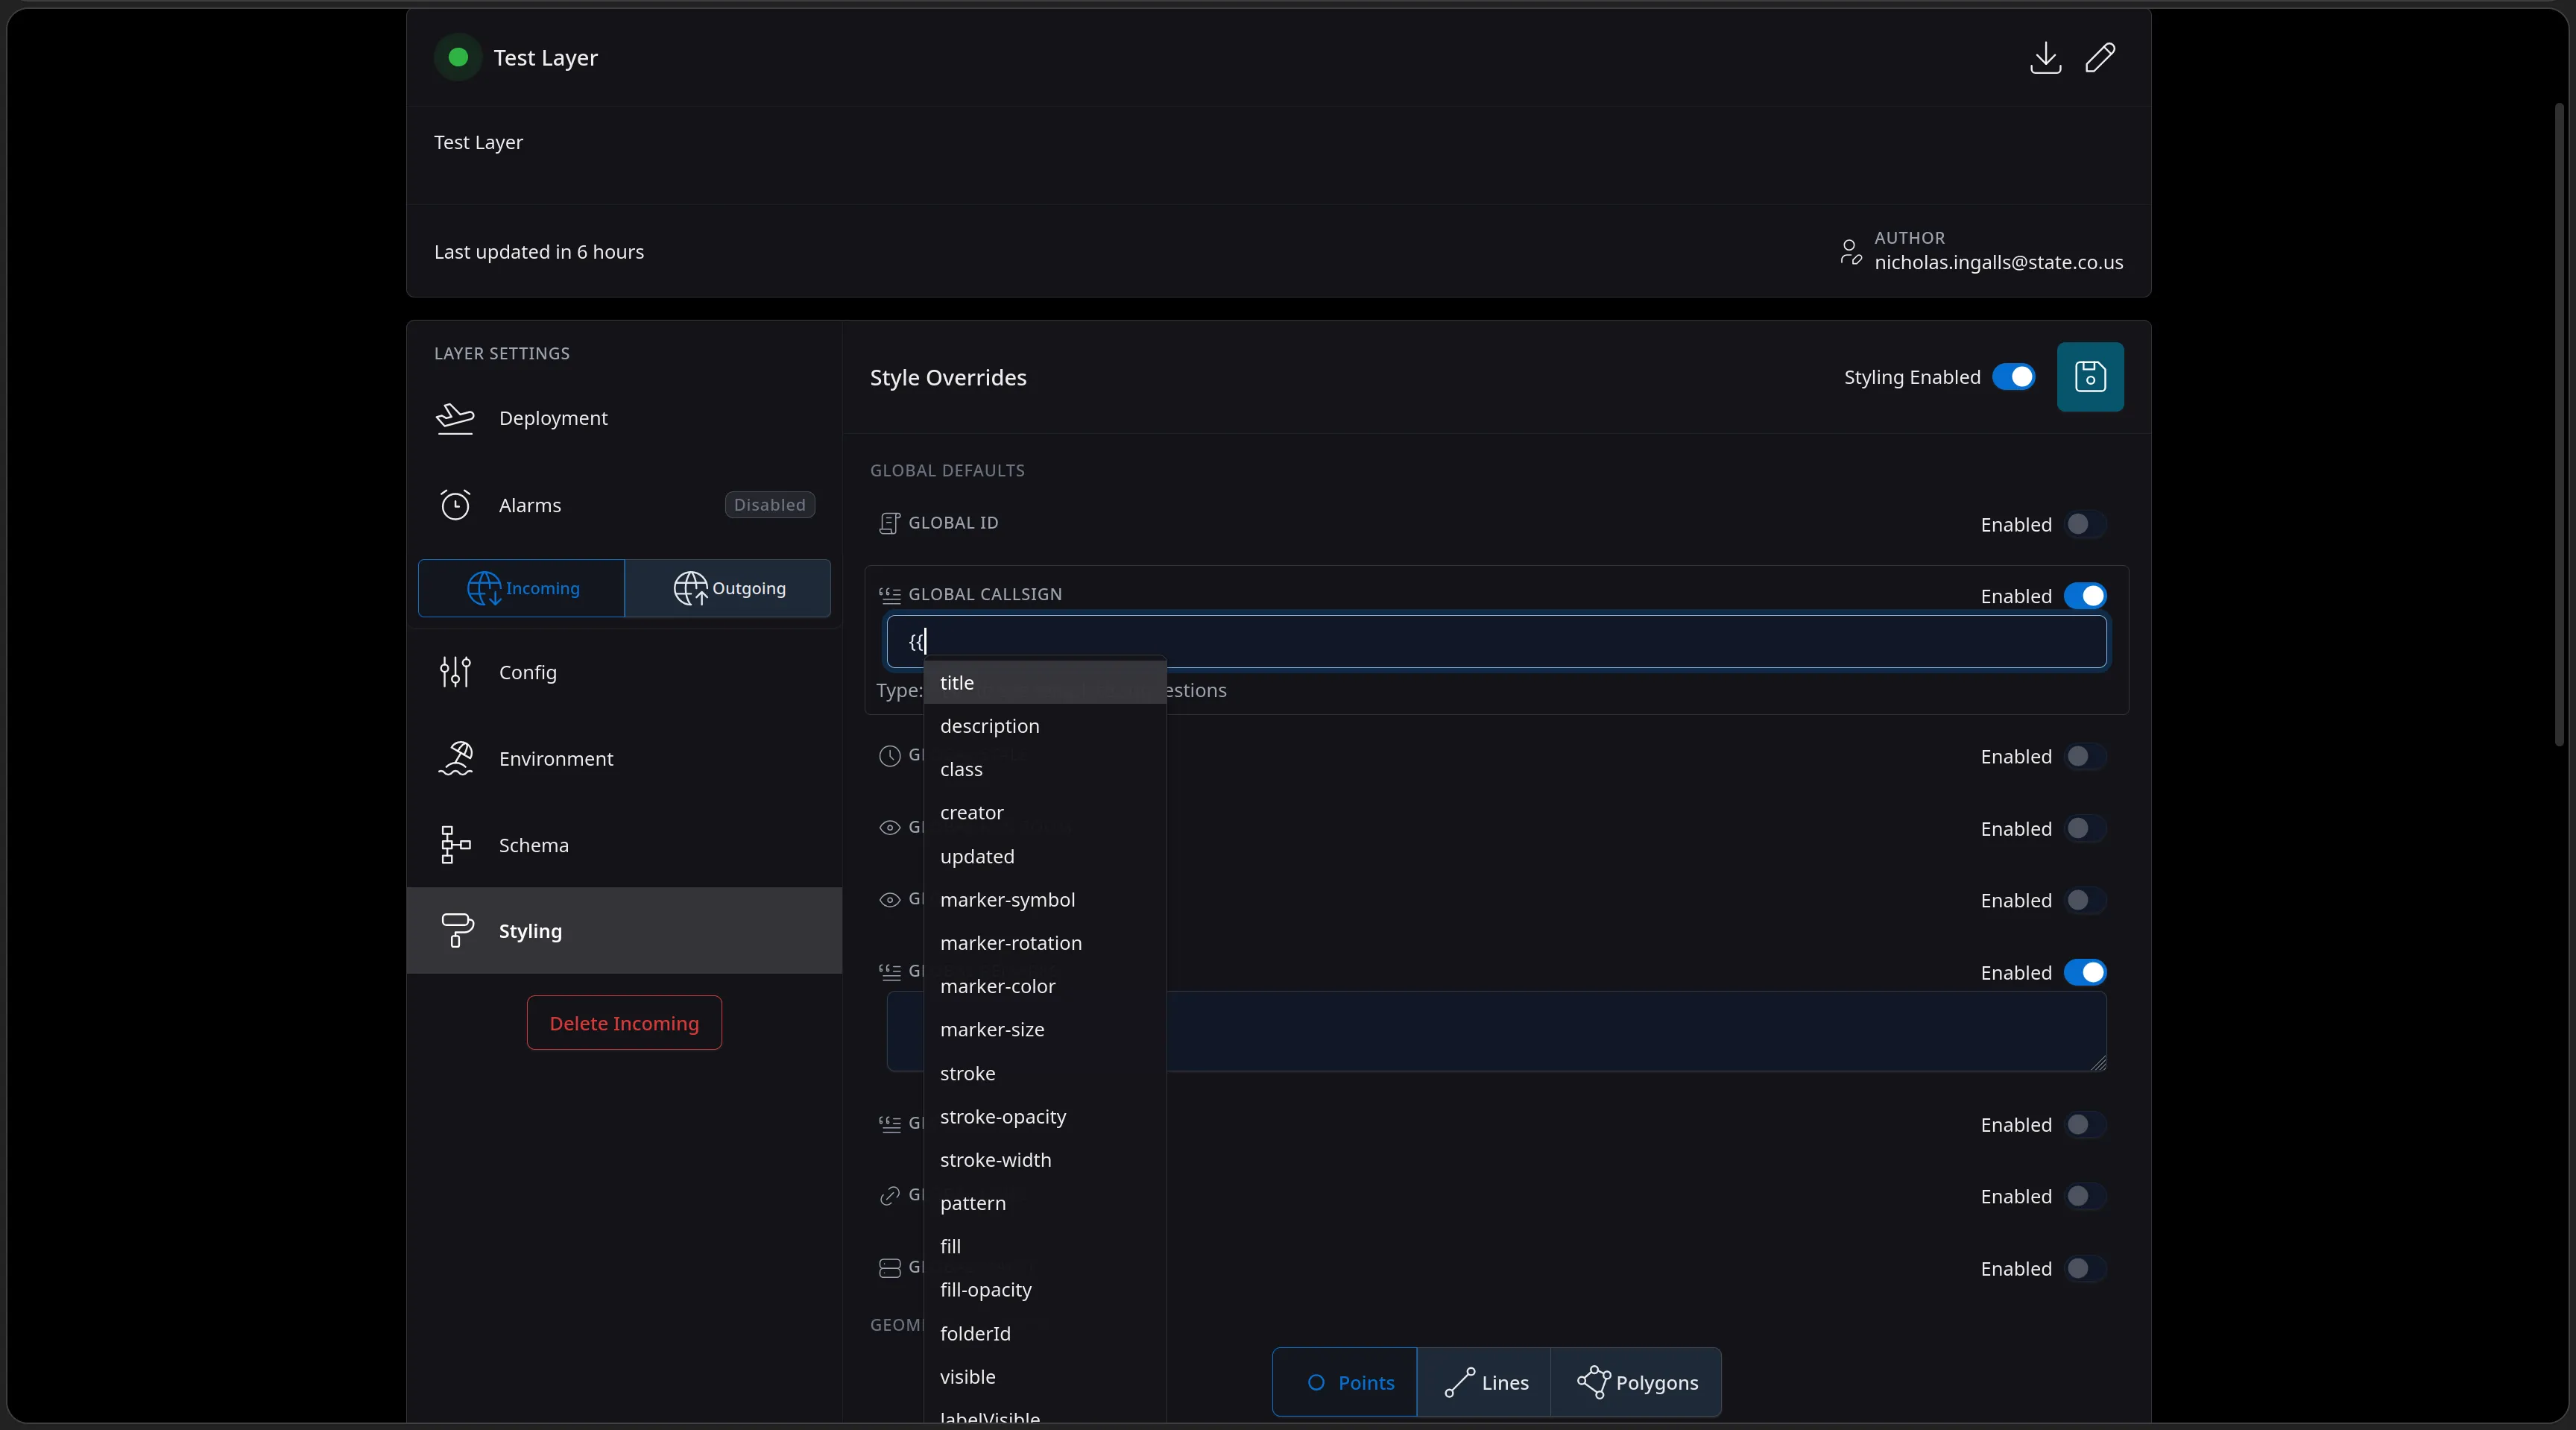Select description from suggestions list
Screen dimensions: 2576x1430
tap(1045, 726)
